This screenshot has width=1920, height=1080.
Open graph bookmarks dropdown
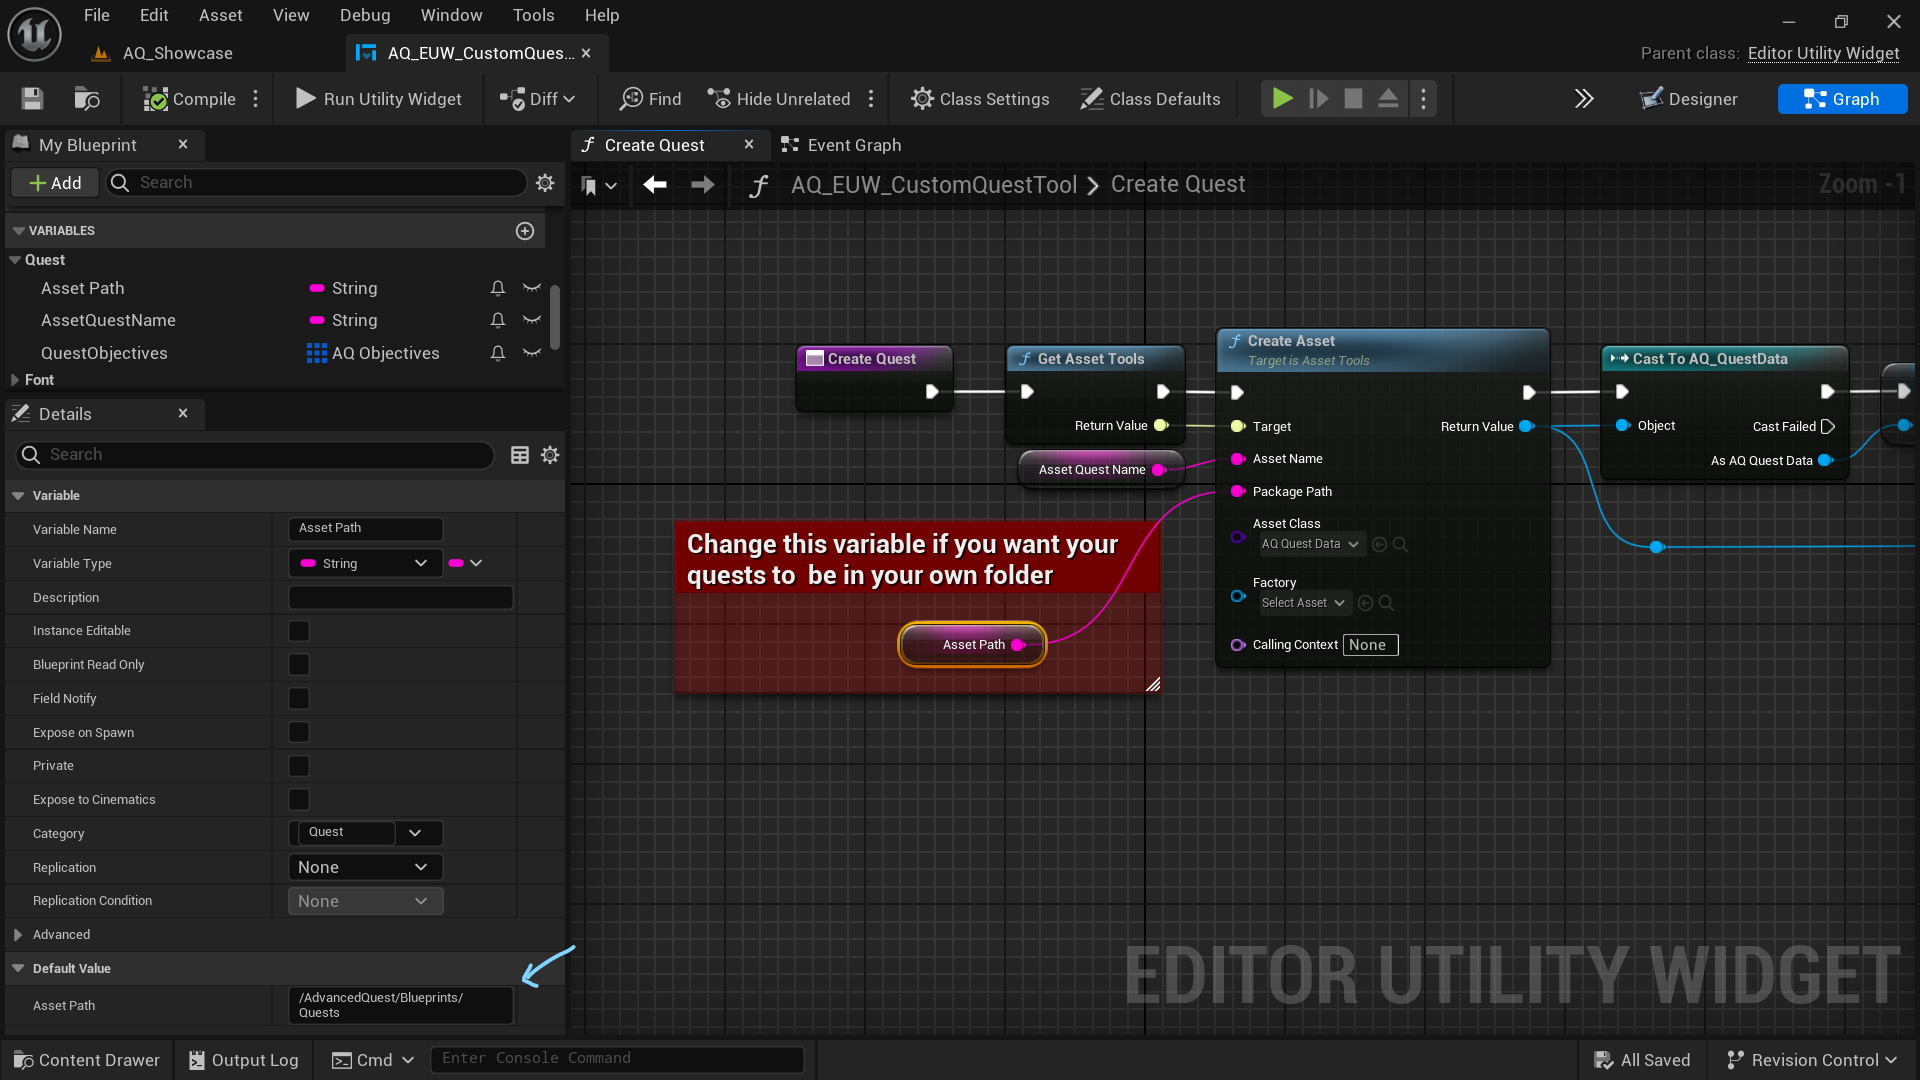point(598,186)
